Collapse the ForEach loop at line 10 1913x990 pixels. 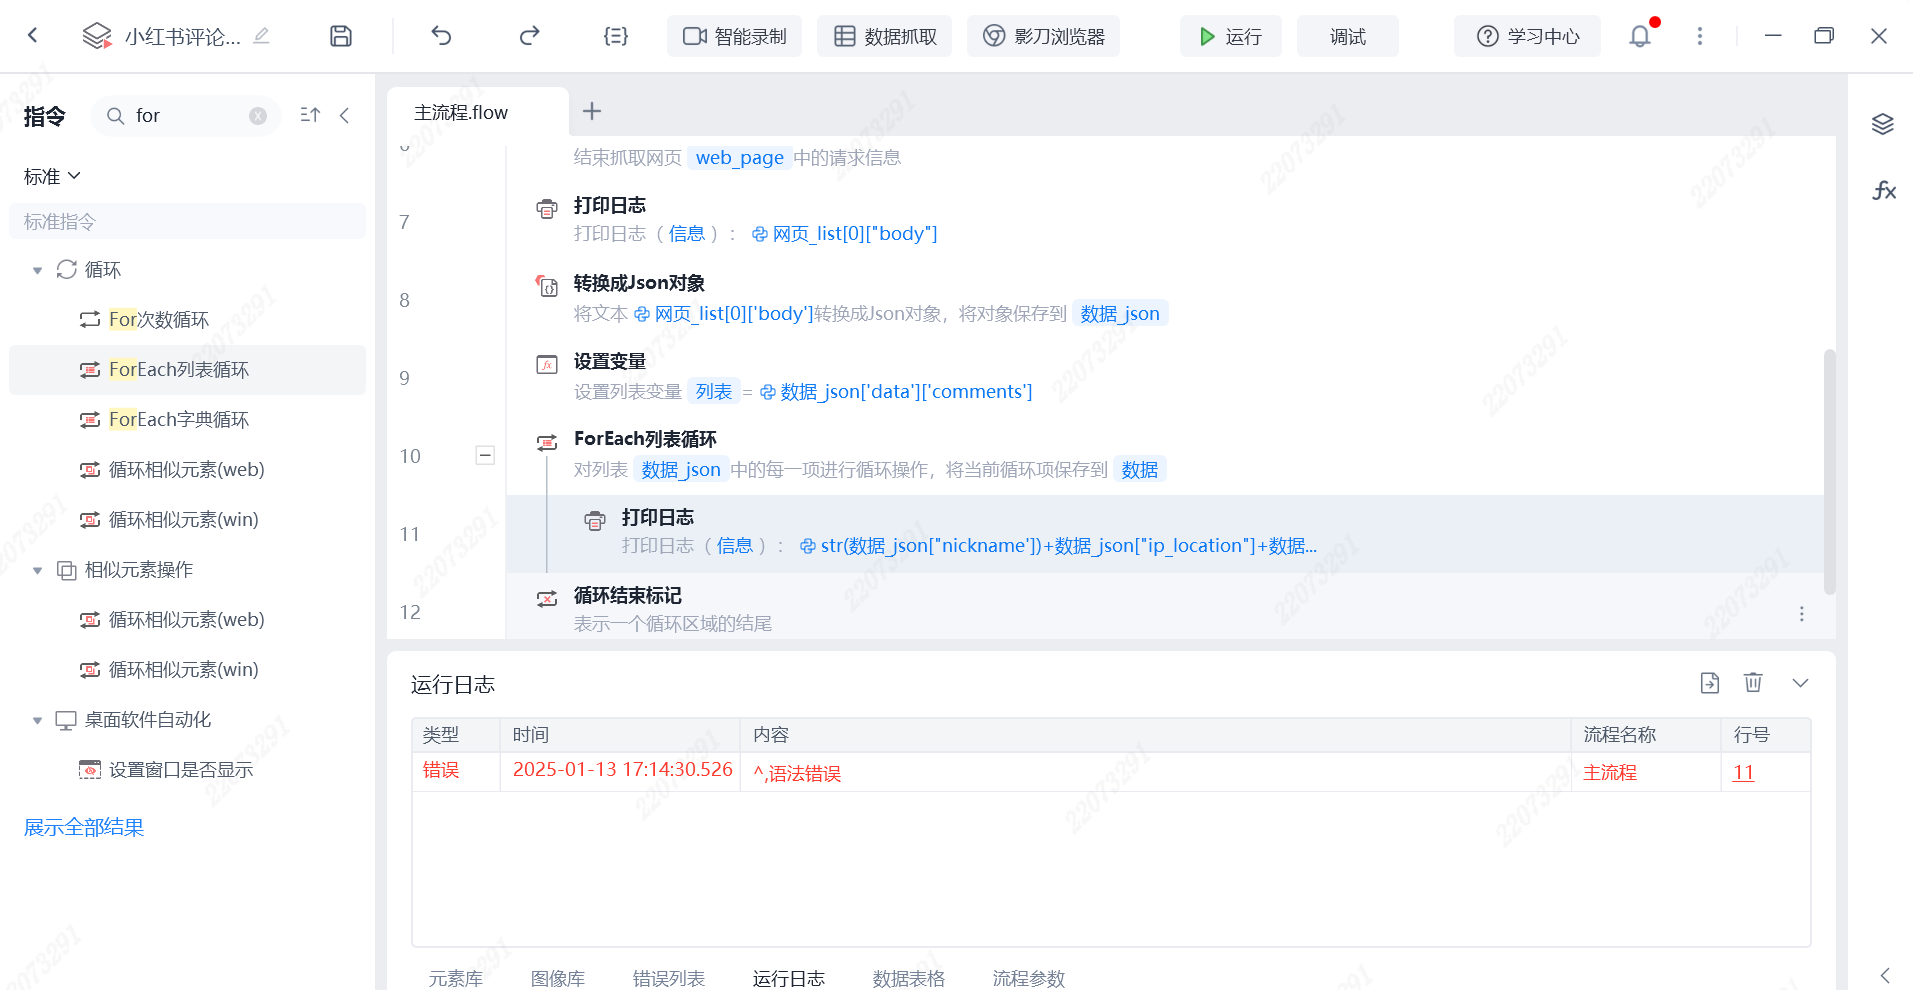(x=485, y=455)
